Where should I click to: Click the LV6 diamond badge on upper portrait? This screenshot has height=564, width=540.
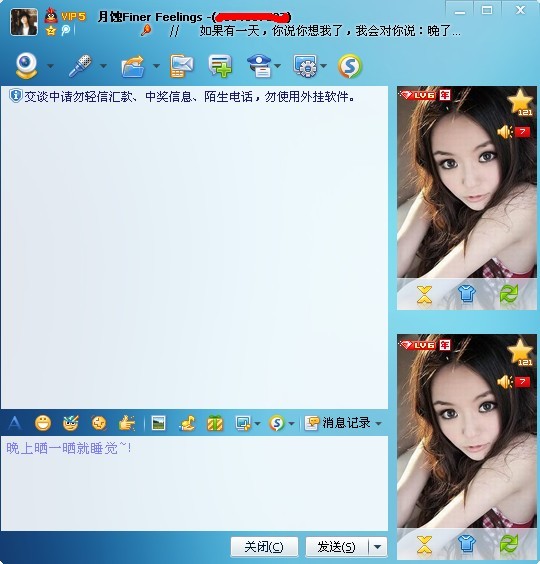click(417, 95)
